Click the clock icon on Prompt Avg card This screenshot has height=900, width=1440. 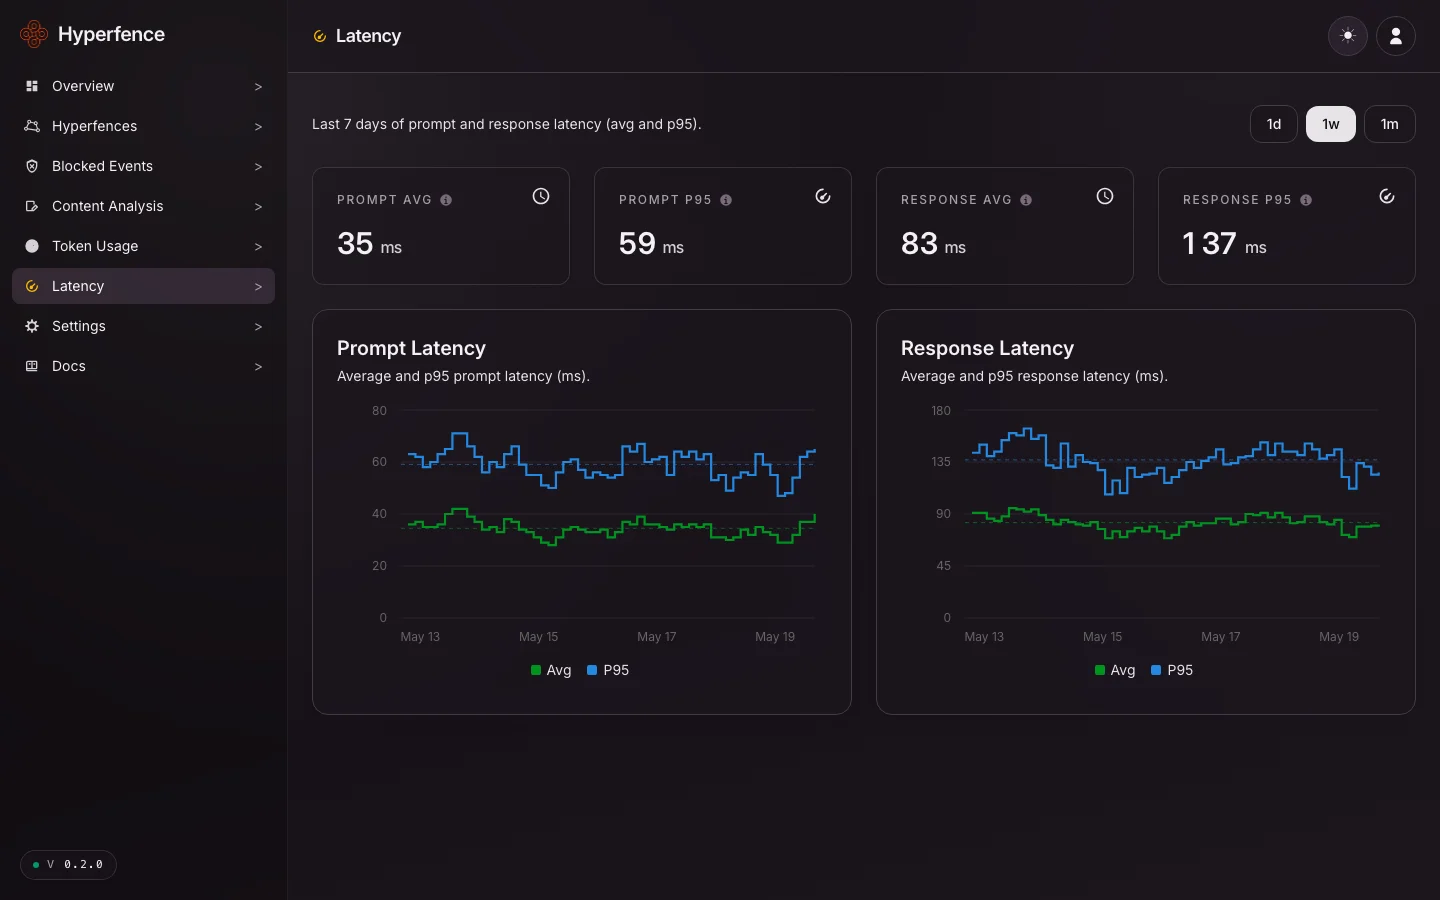(541, 196)
